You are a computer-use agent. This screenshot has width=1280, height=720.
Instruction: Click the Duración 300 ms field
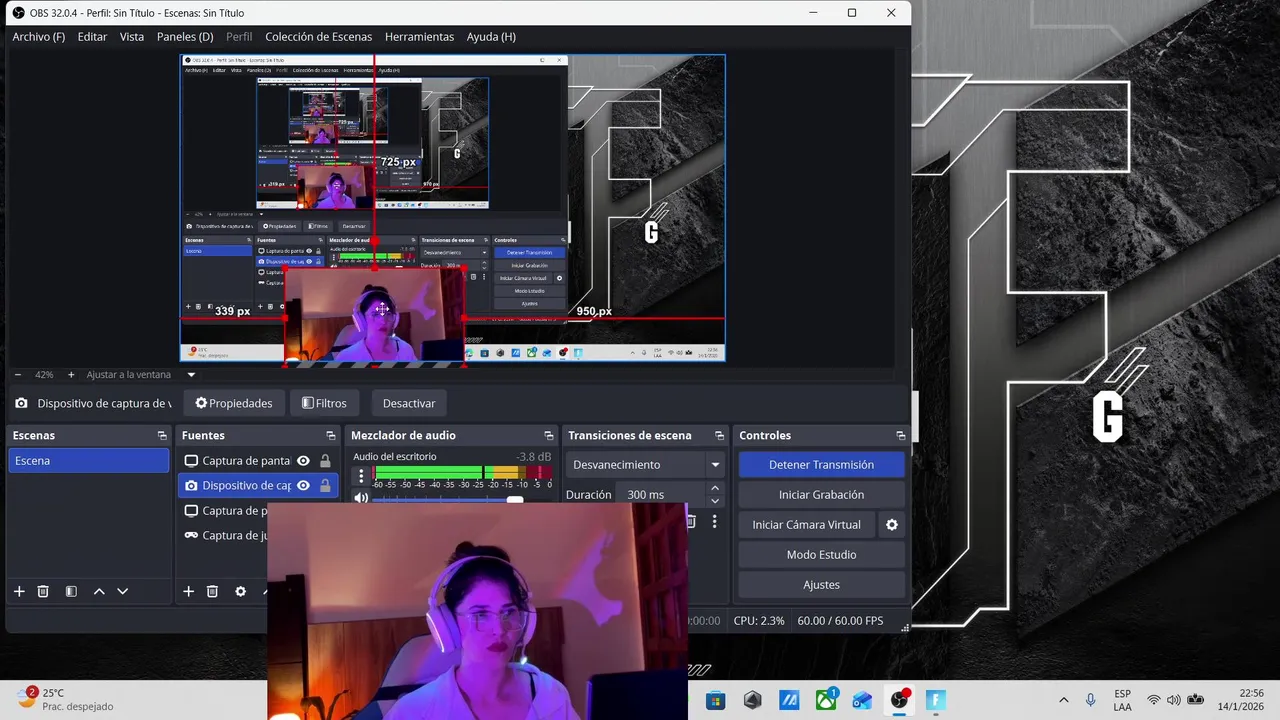pyautogui.click(x=660, y=494)
